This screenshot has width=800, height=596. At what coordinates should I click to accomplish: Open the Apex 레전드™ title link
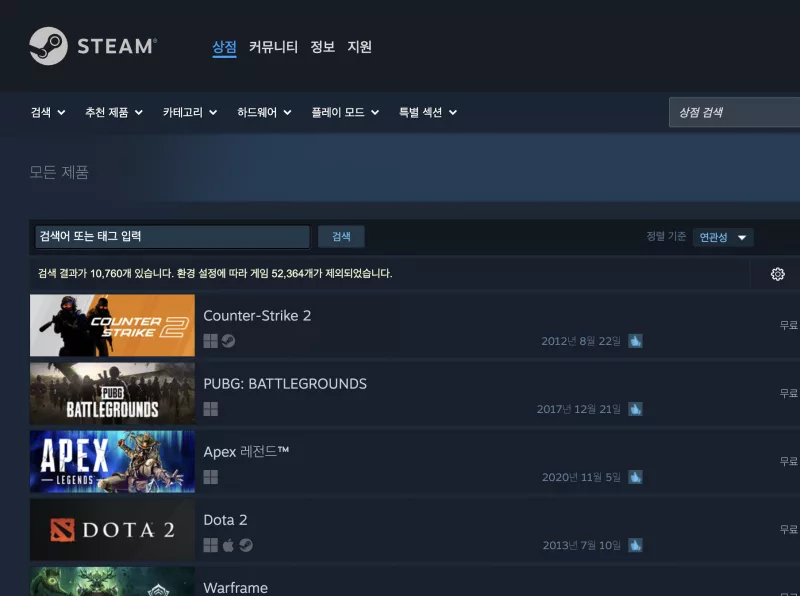tap(246, 452)
